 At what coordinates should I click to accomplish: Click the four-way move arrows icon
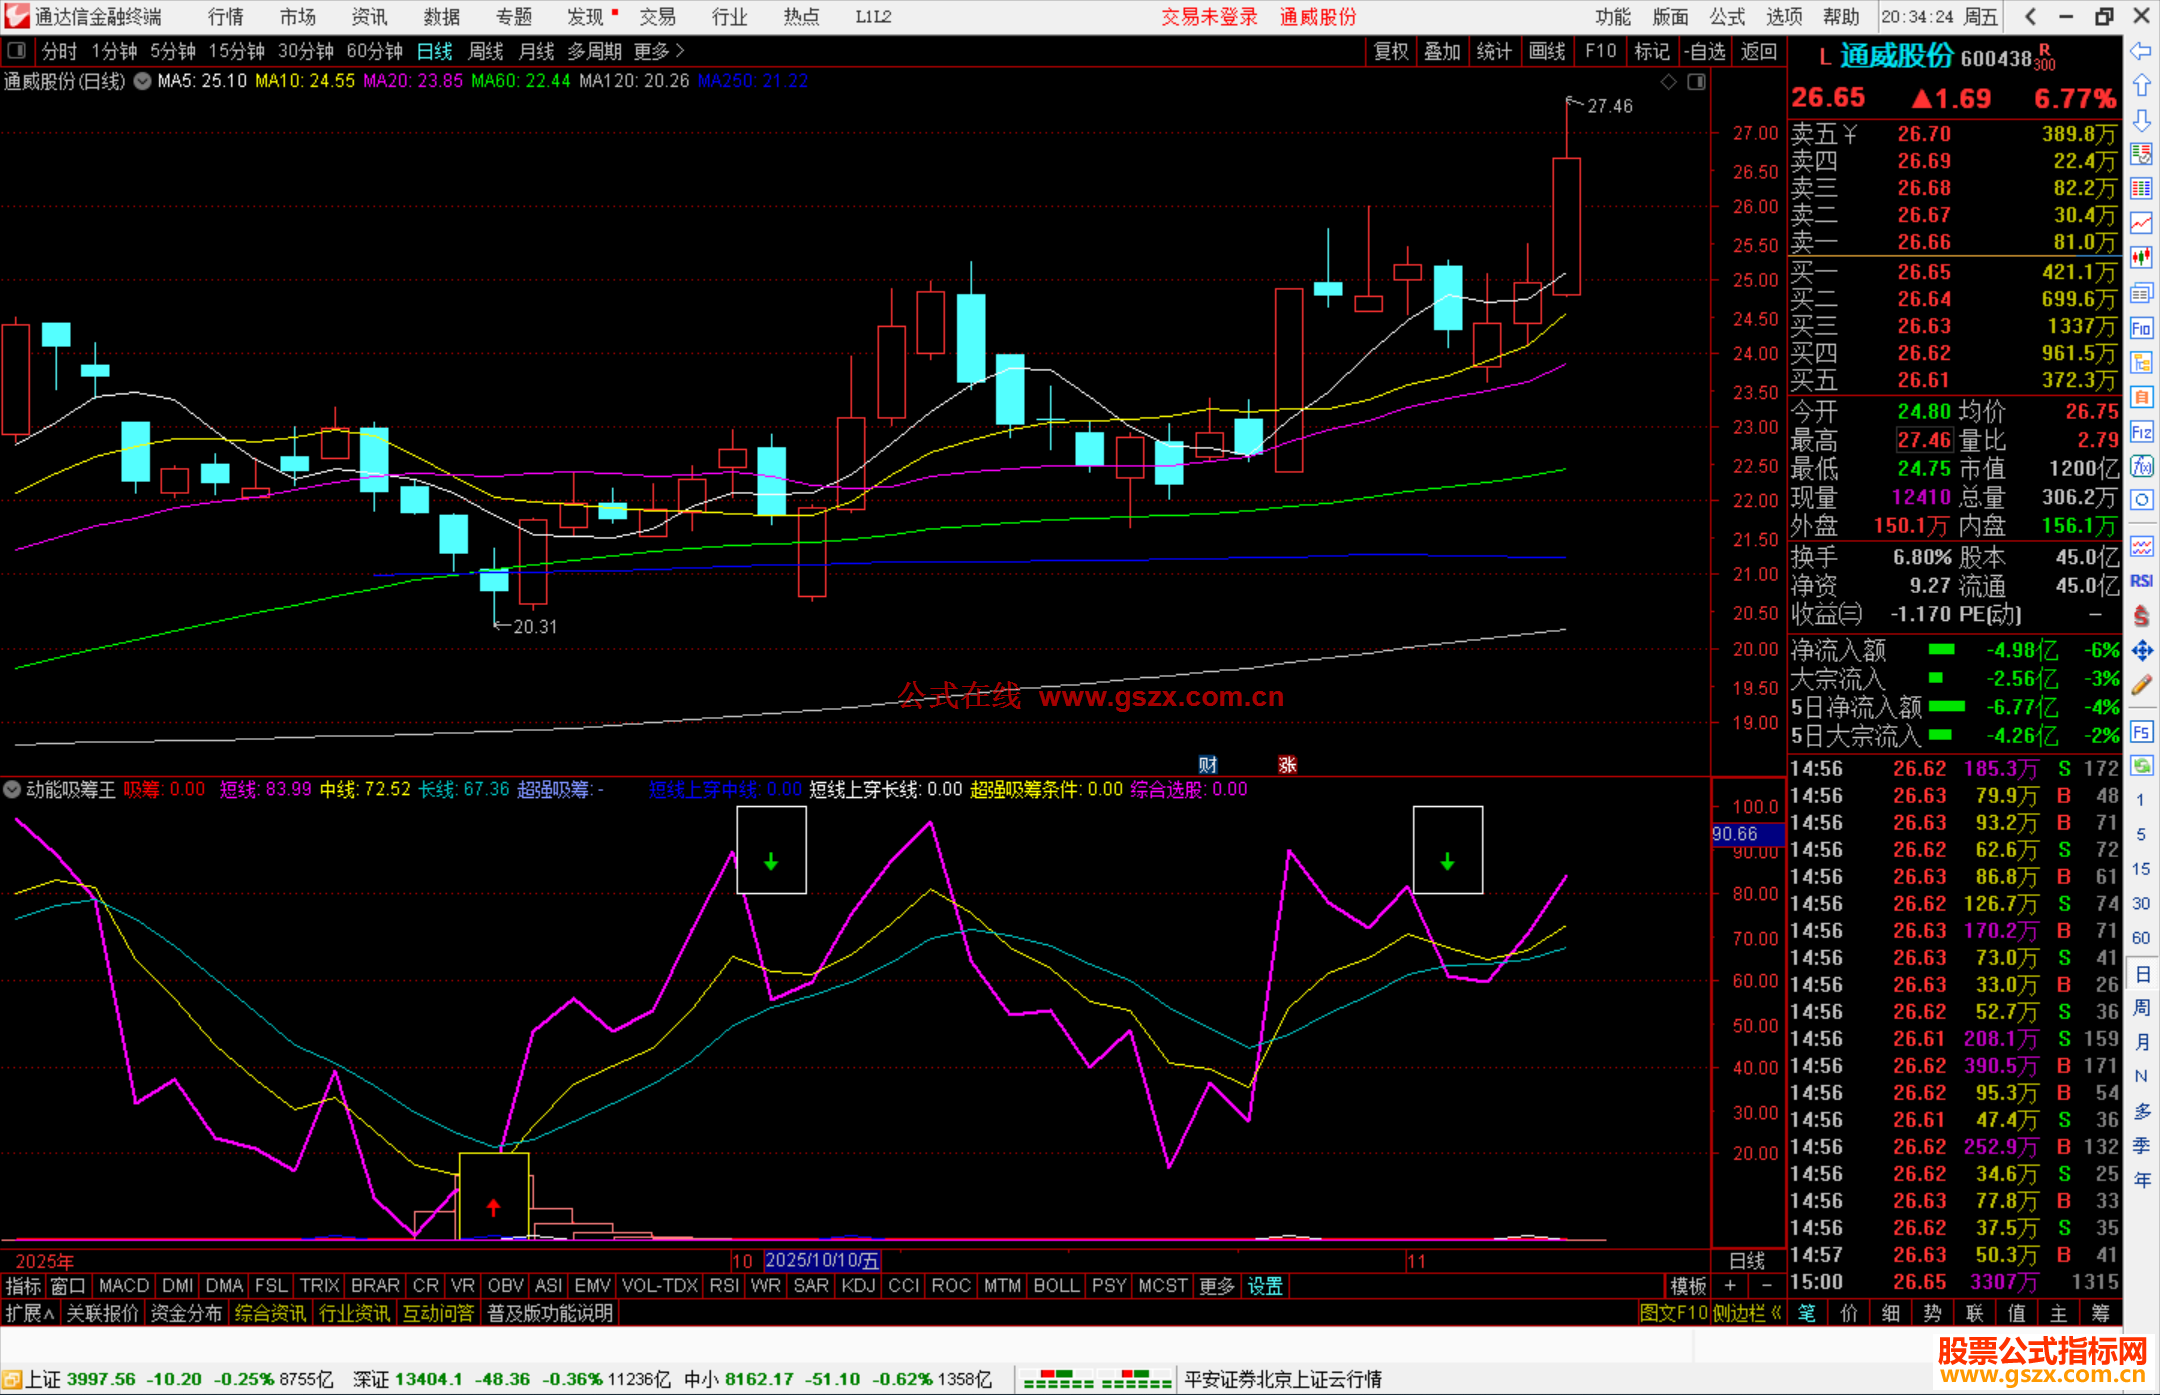coord(2141,651)
